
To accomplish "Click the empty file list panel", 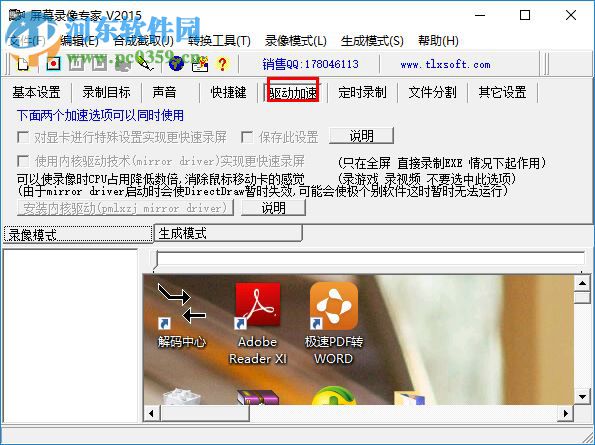I will tap(70, 336).
